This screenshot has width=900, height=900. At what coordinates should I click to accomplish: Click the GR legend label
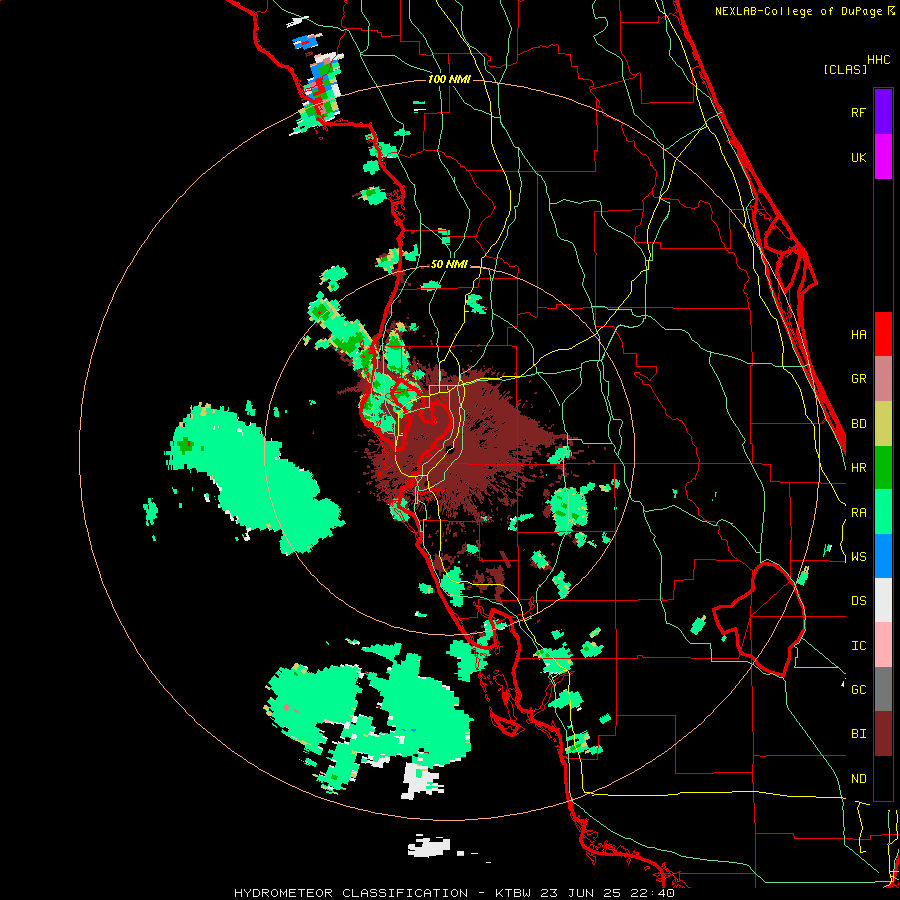[x=859, y=379]
